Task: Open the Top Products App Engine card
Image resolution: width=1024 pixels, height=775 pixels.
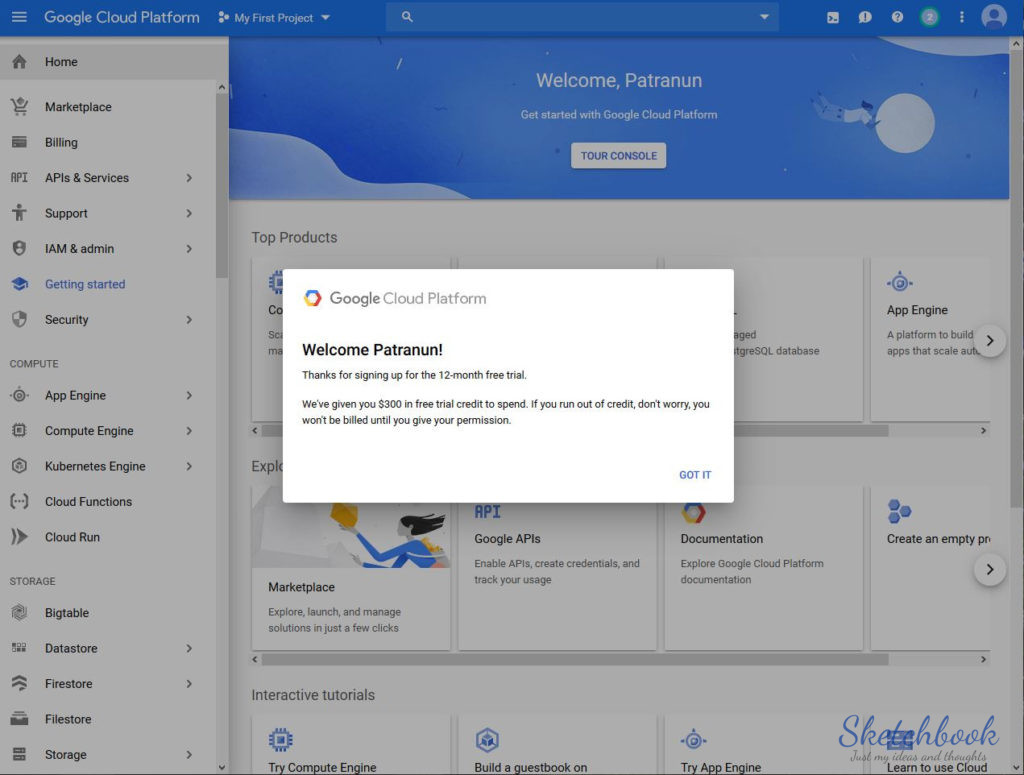Action: pyautogui.click(x=931, y=339)
